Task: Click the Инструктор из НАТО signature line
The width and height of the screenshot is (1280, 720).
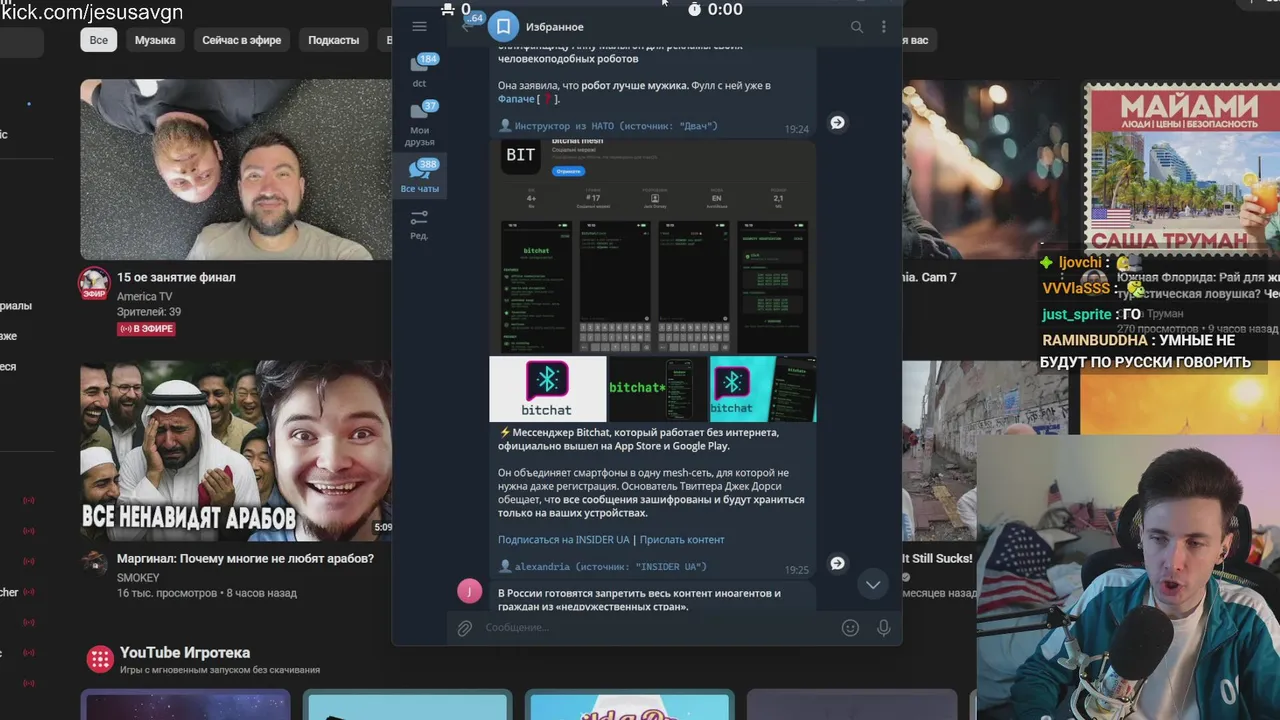Action: [608, 126]
